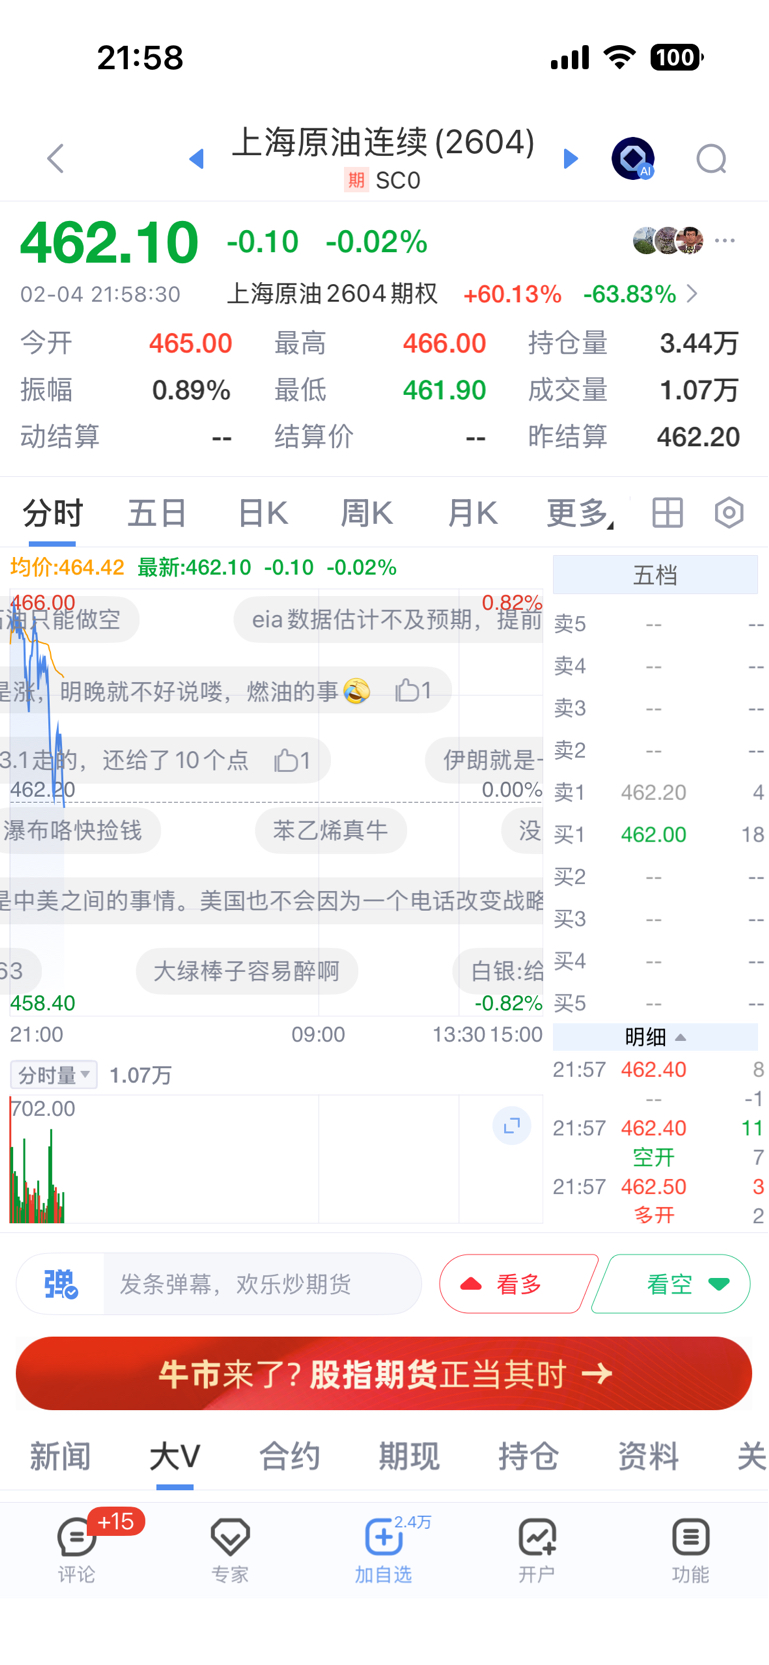Tap the 均价:464.42 label
The height and width of the screenshot is (1665, 769).
click(x=67, y=568)
